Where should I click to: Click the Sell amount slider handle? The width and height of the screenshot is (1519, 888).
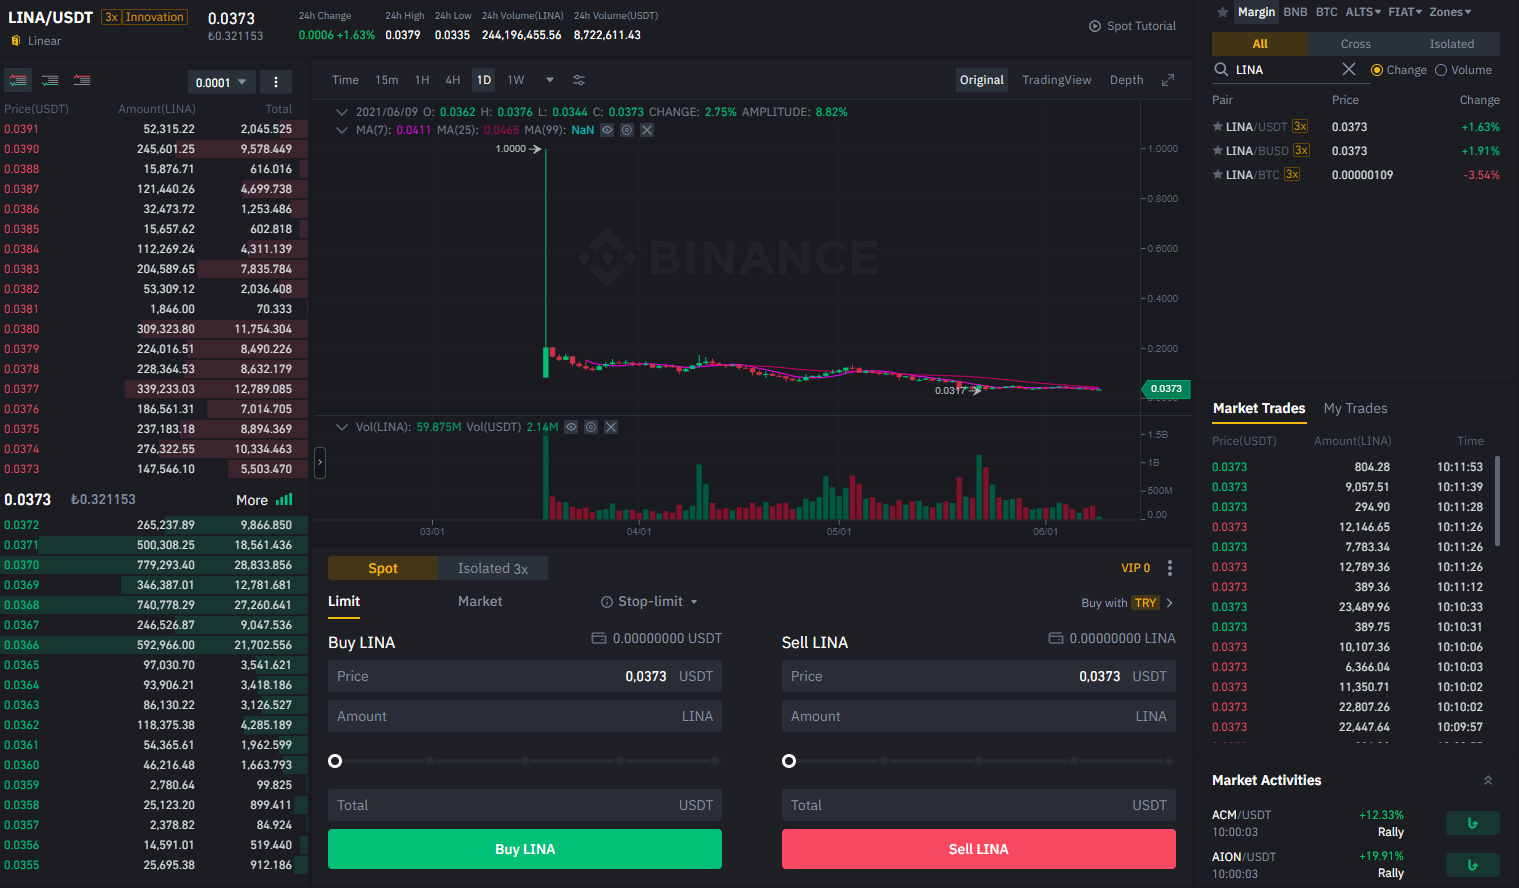(789, 761)
